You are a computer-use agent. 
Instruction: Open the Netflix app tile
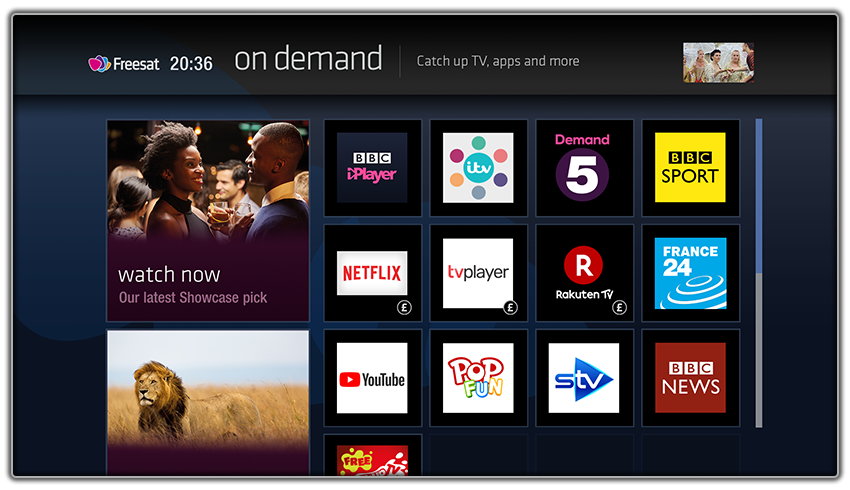pyautogui.click(x=372, y=273)
